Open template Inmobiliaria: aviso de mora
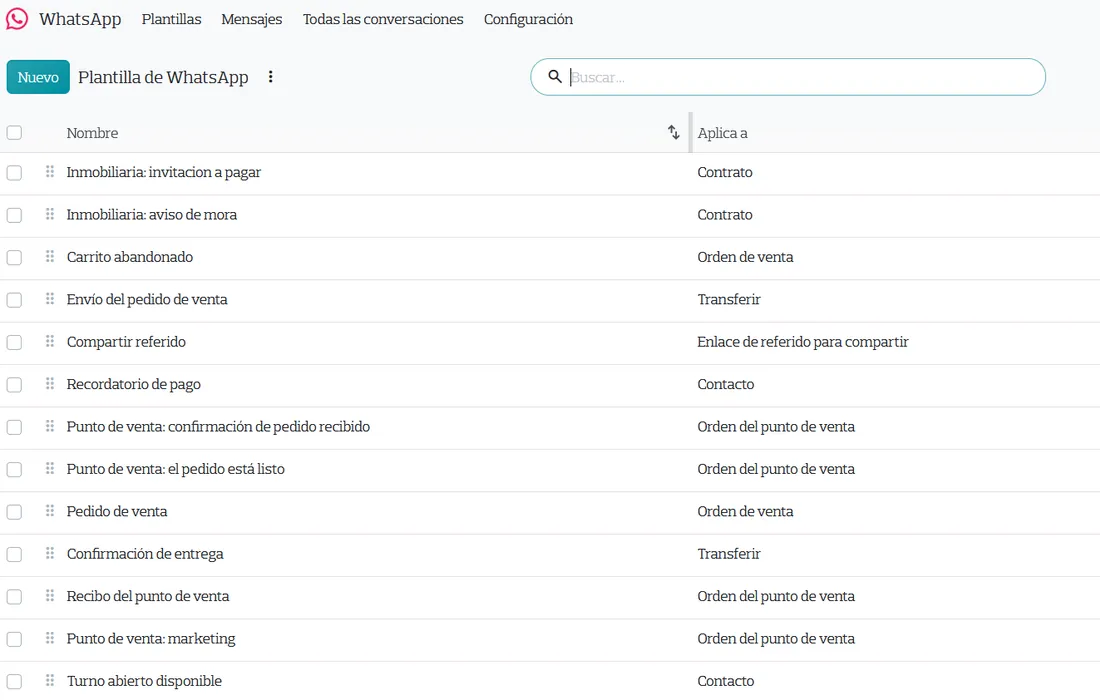The image size is (1100, 700). (x=152, y=215)
